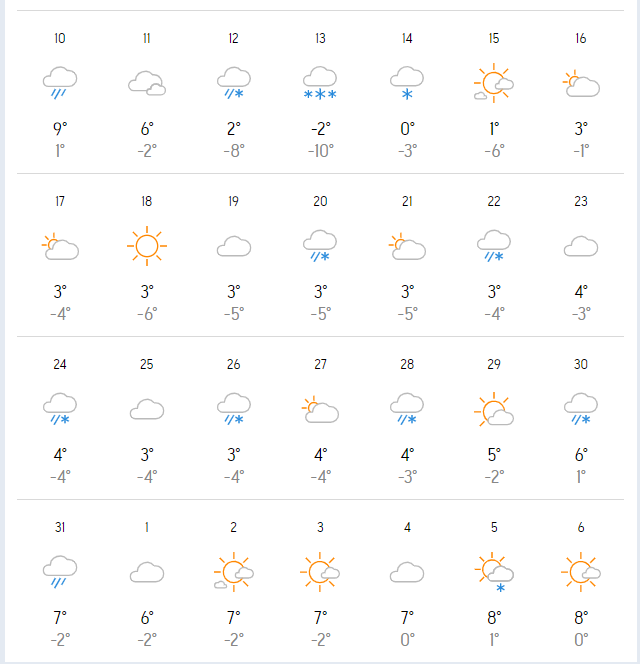Viewport: 640px width, 664px height.
Task: Click the rain icon for day 10
Action: pos(60,83)
